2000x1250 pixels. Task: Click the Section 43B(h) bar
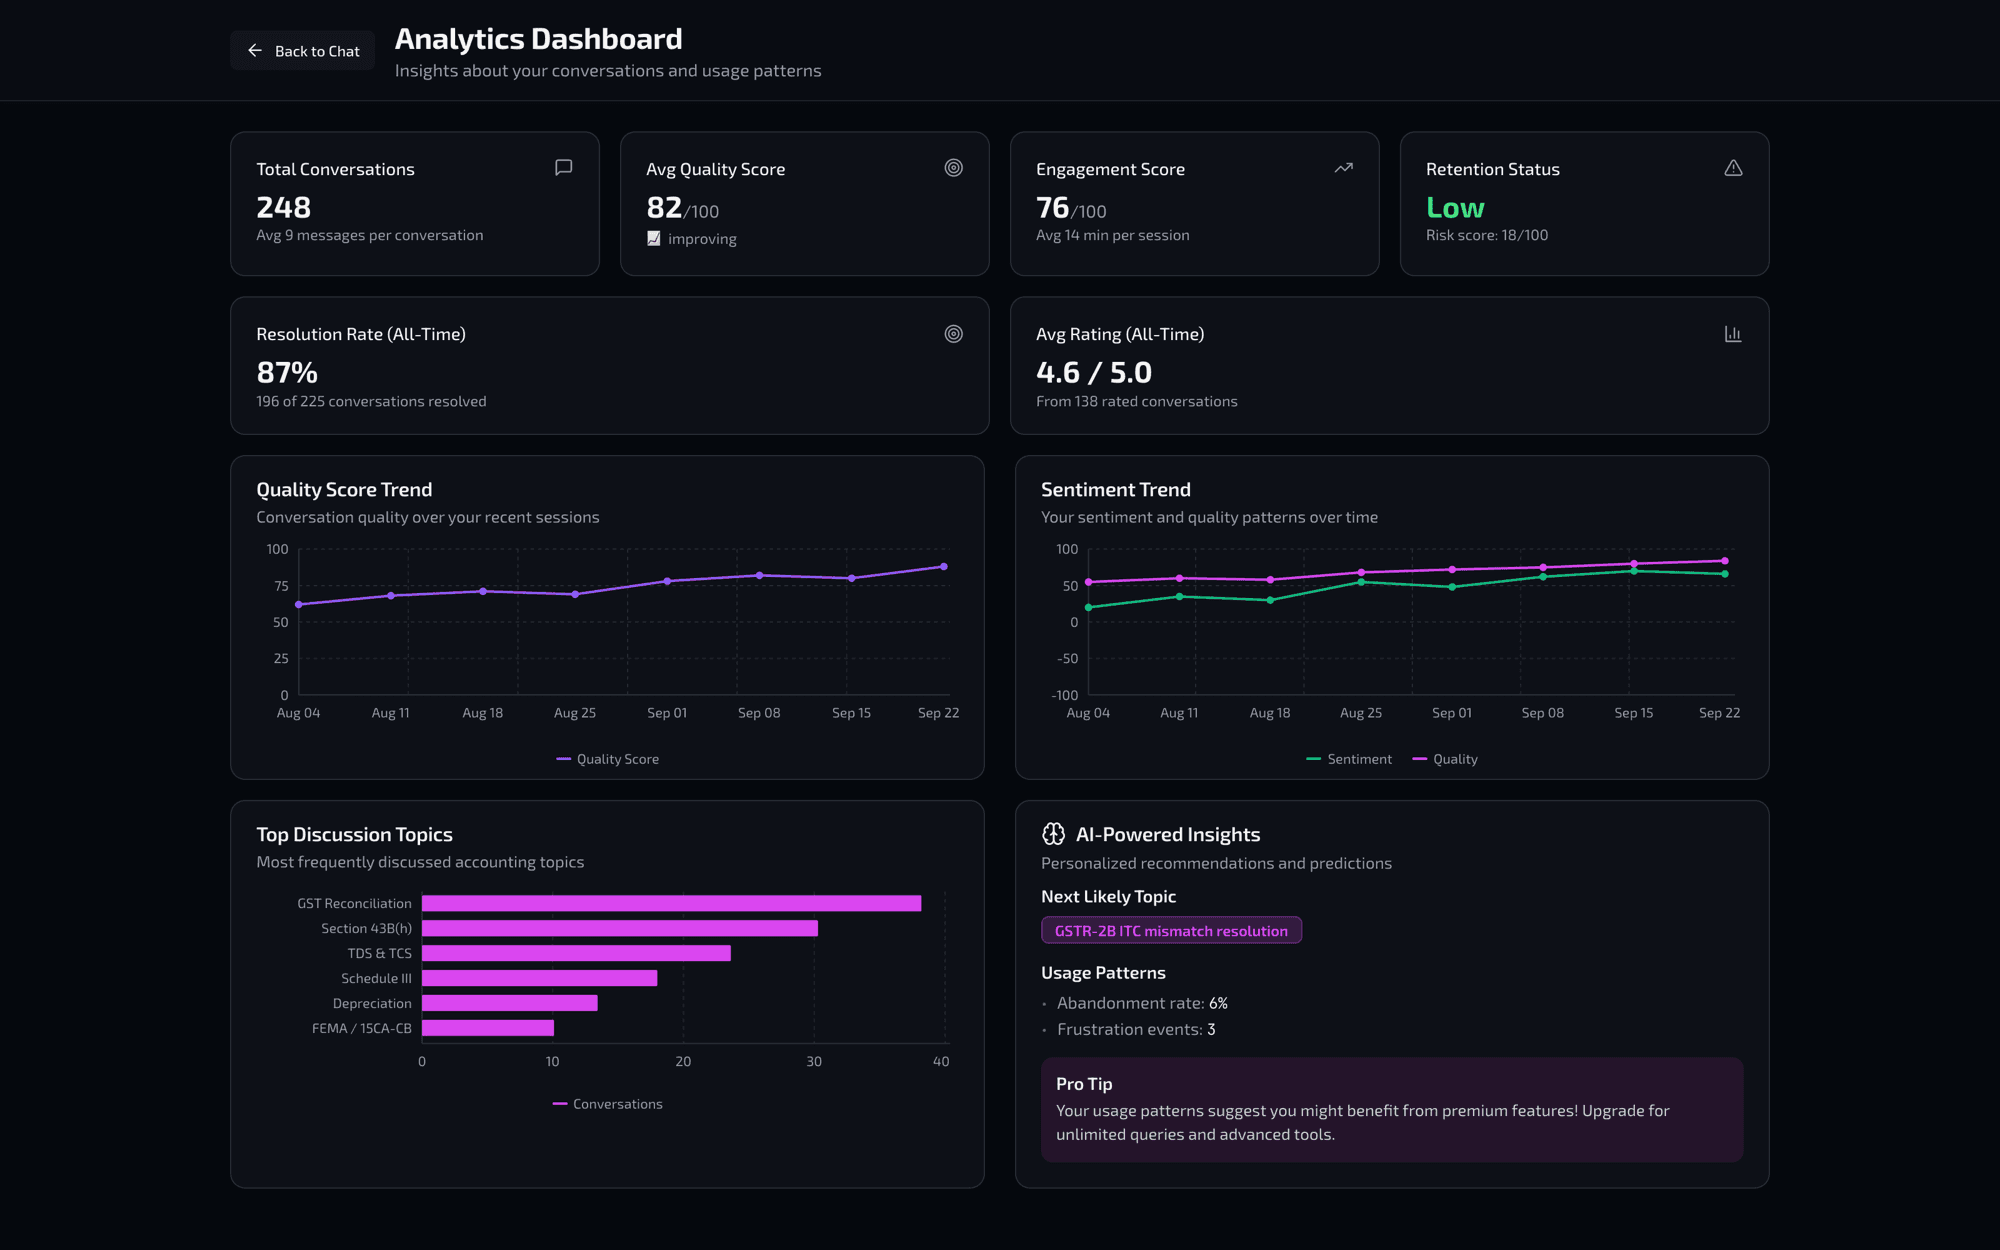coord(620,928)
